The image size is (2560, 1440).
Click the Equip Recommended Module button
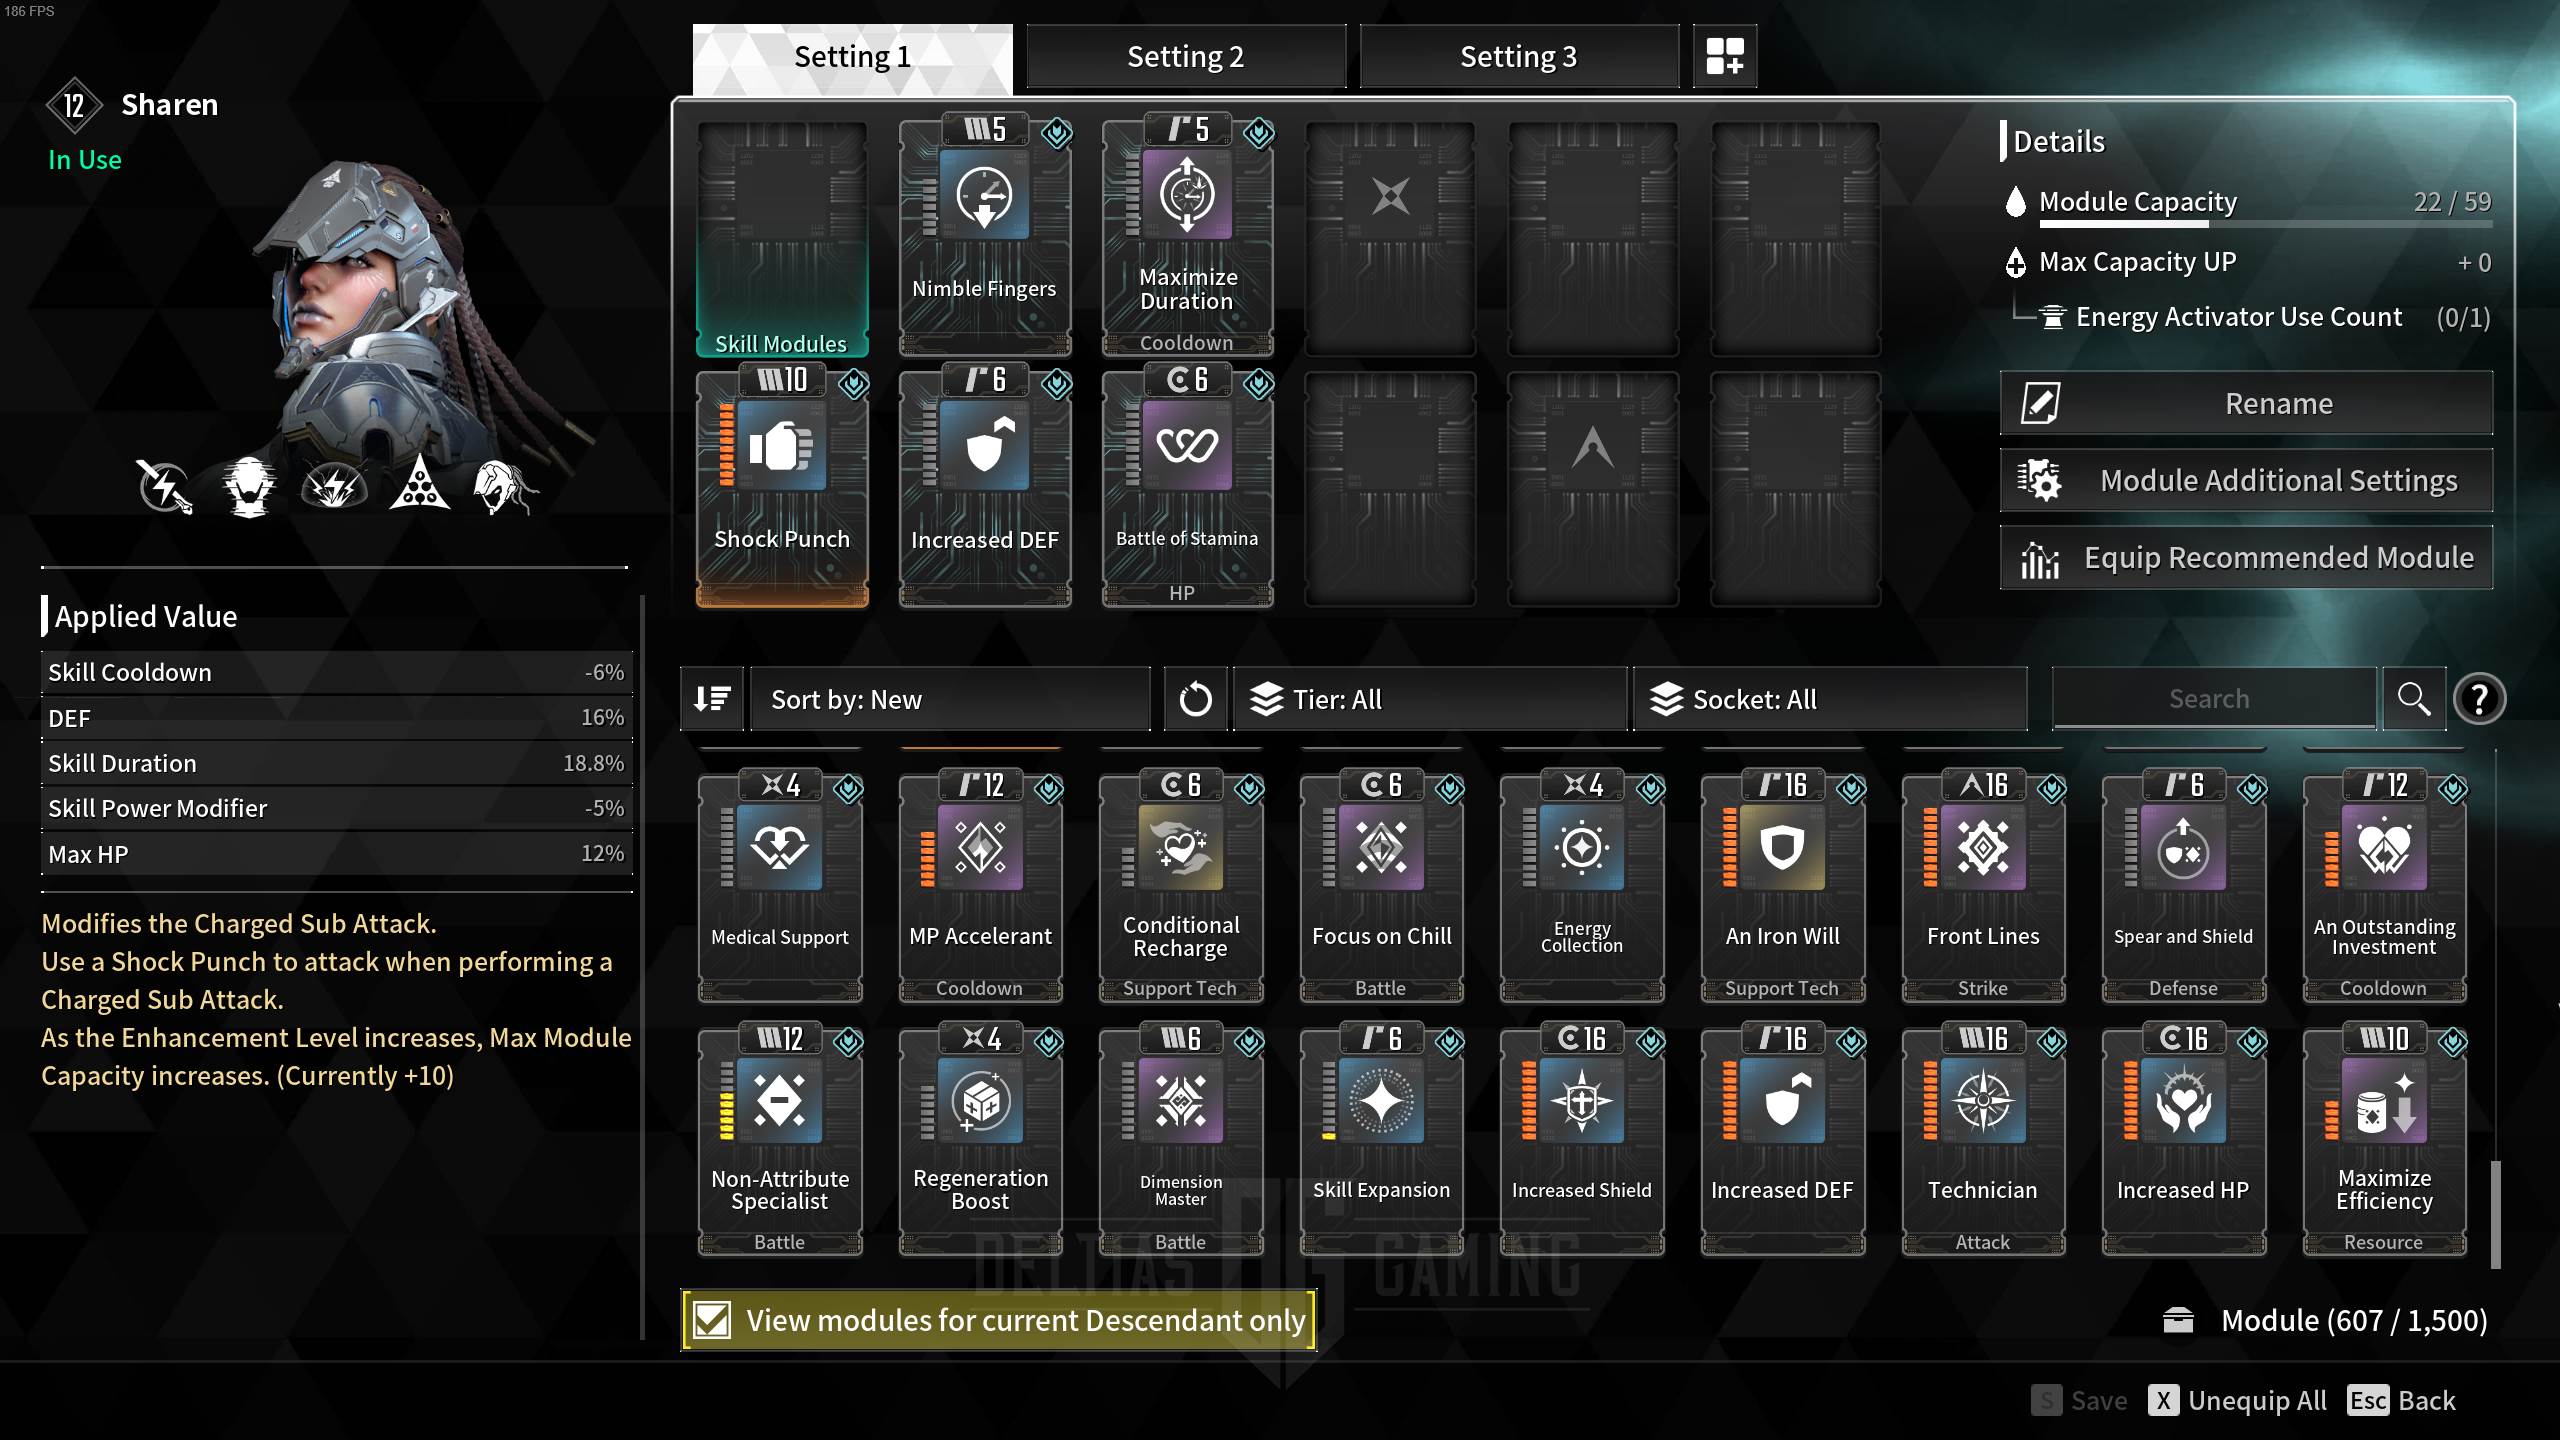point(2246,558)
